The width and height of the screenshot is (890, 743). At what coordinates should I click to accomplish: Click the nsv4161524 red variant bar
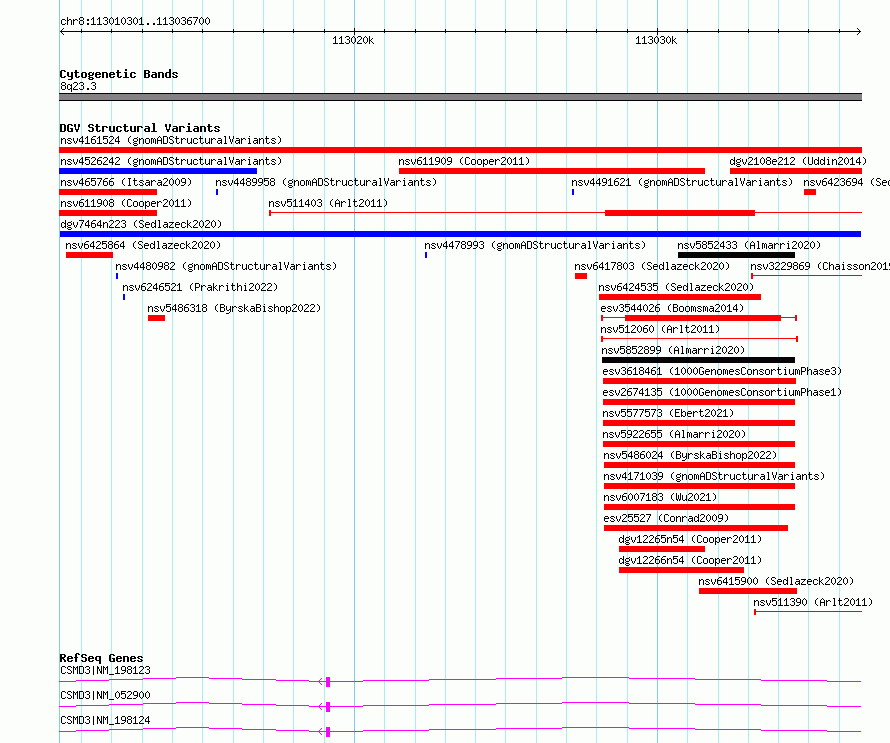point(460,150)
